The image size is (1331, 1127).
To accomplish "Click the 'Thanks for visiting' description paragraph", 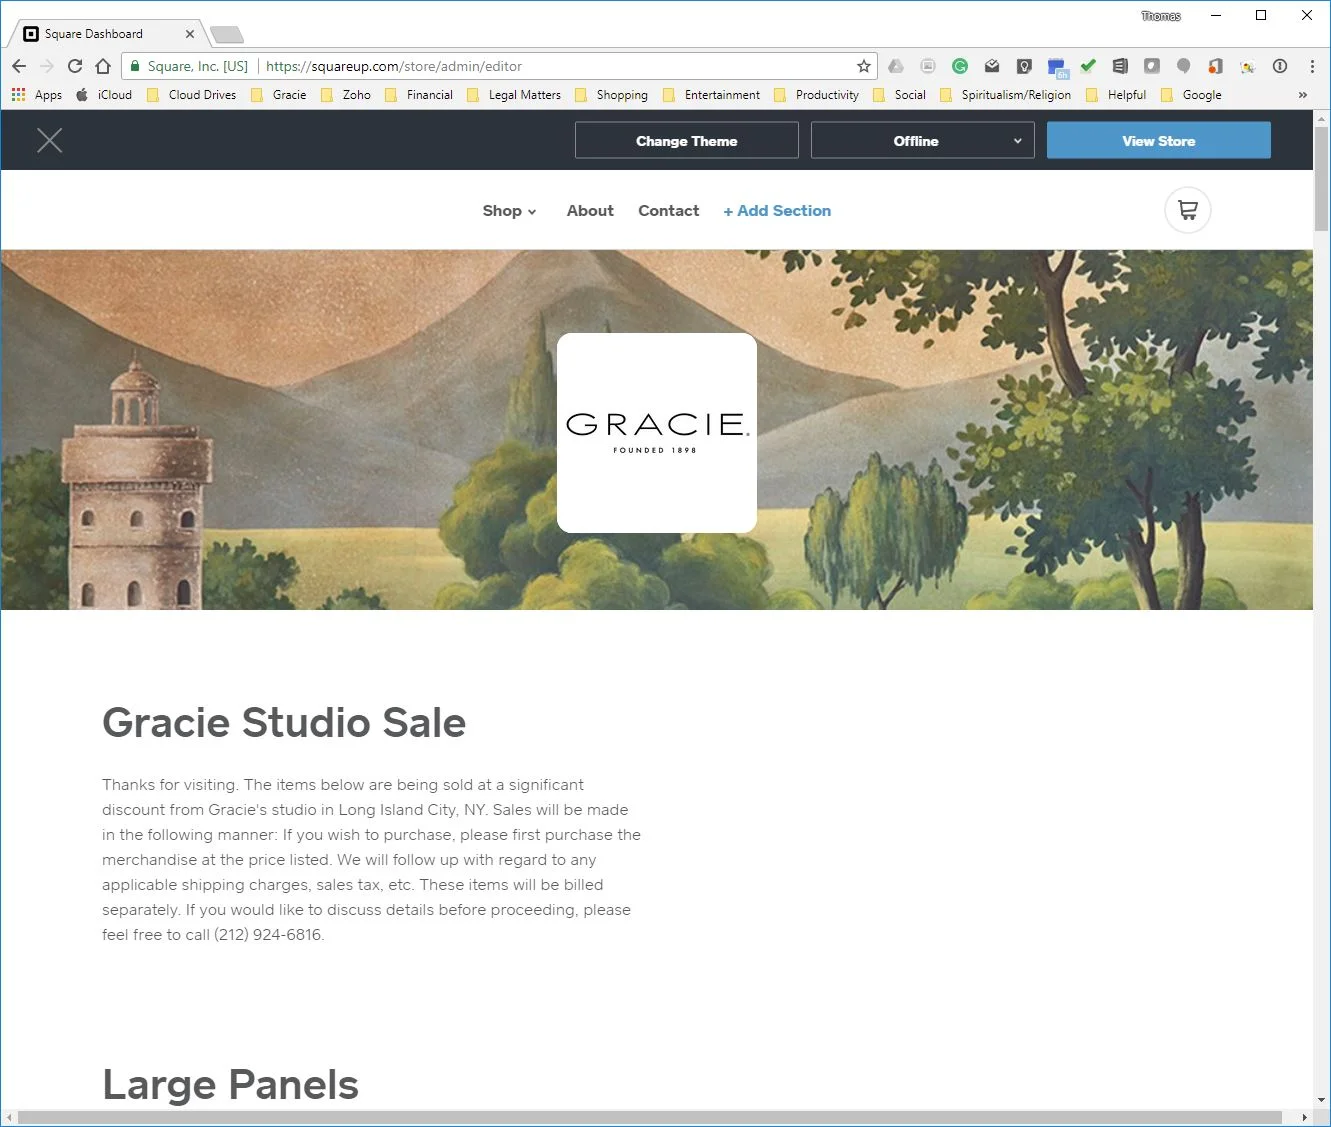I will pyautogui.click(x=371, y=860).
